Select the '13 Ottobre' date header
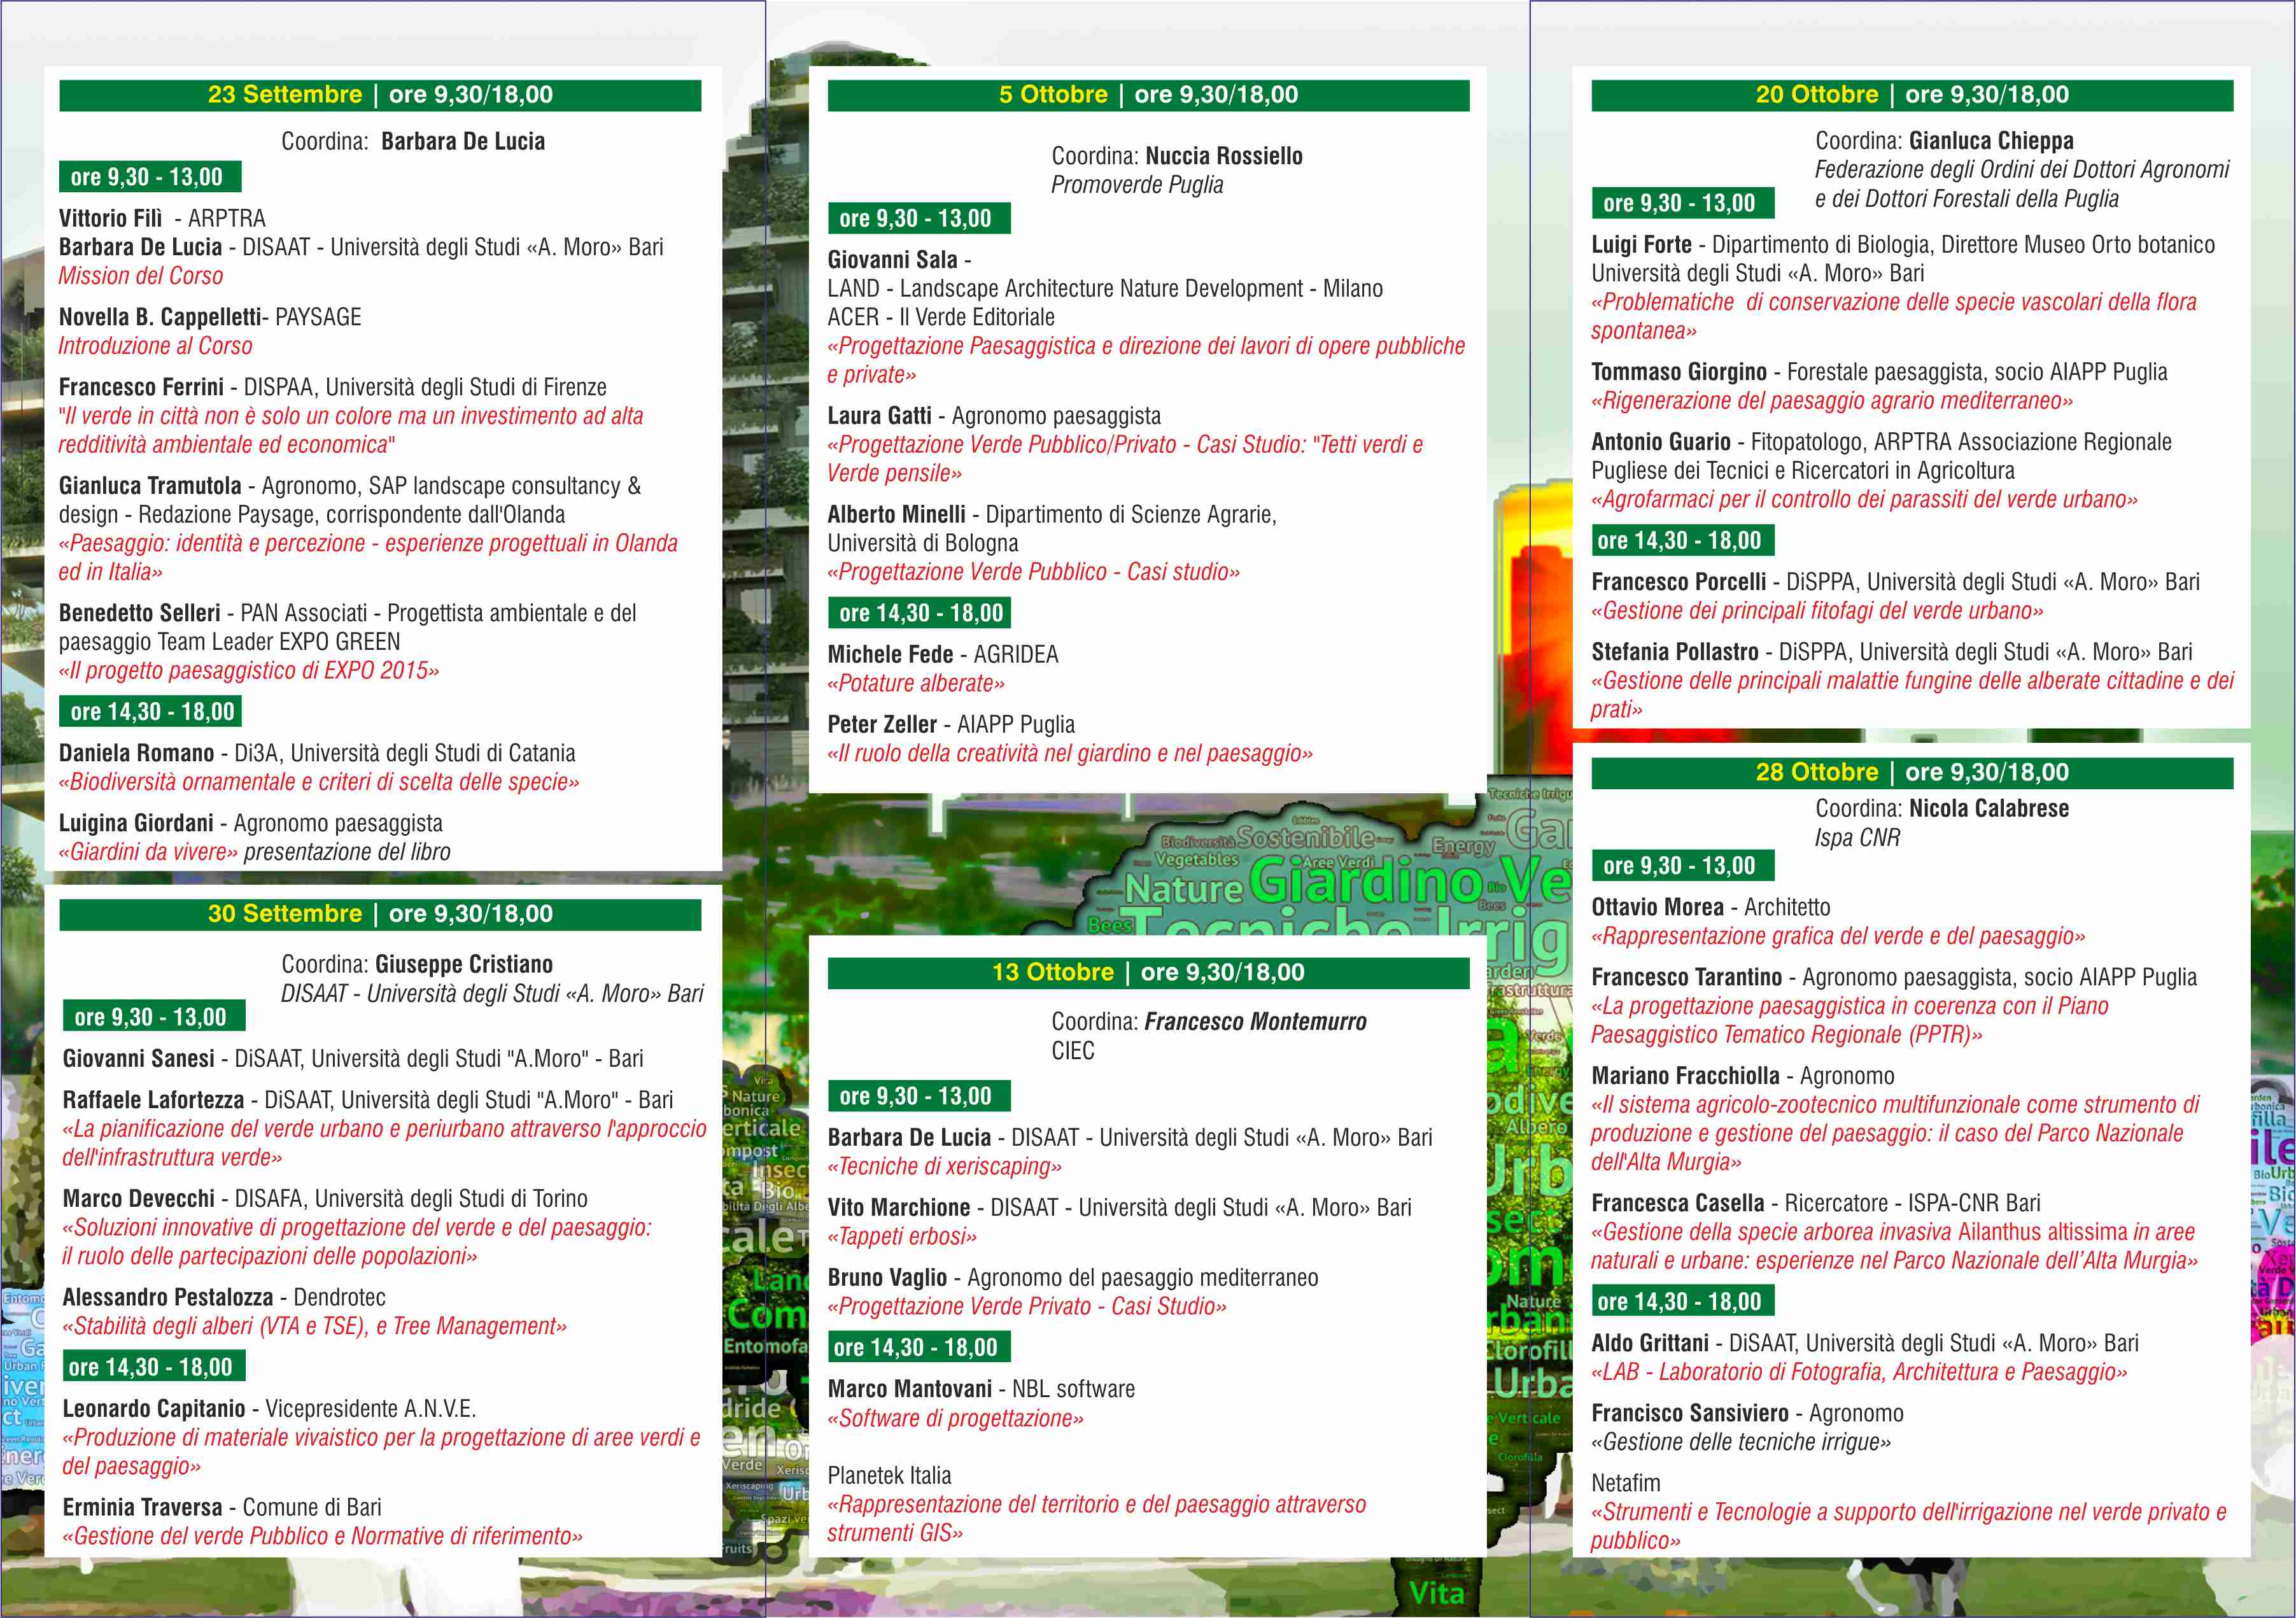2296x1618 pixels. coord(1148,973)
